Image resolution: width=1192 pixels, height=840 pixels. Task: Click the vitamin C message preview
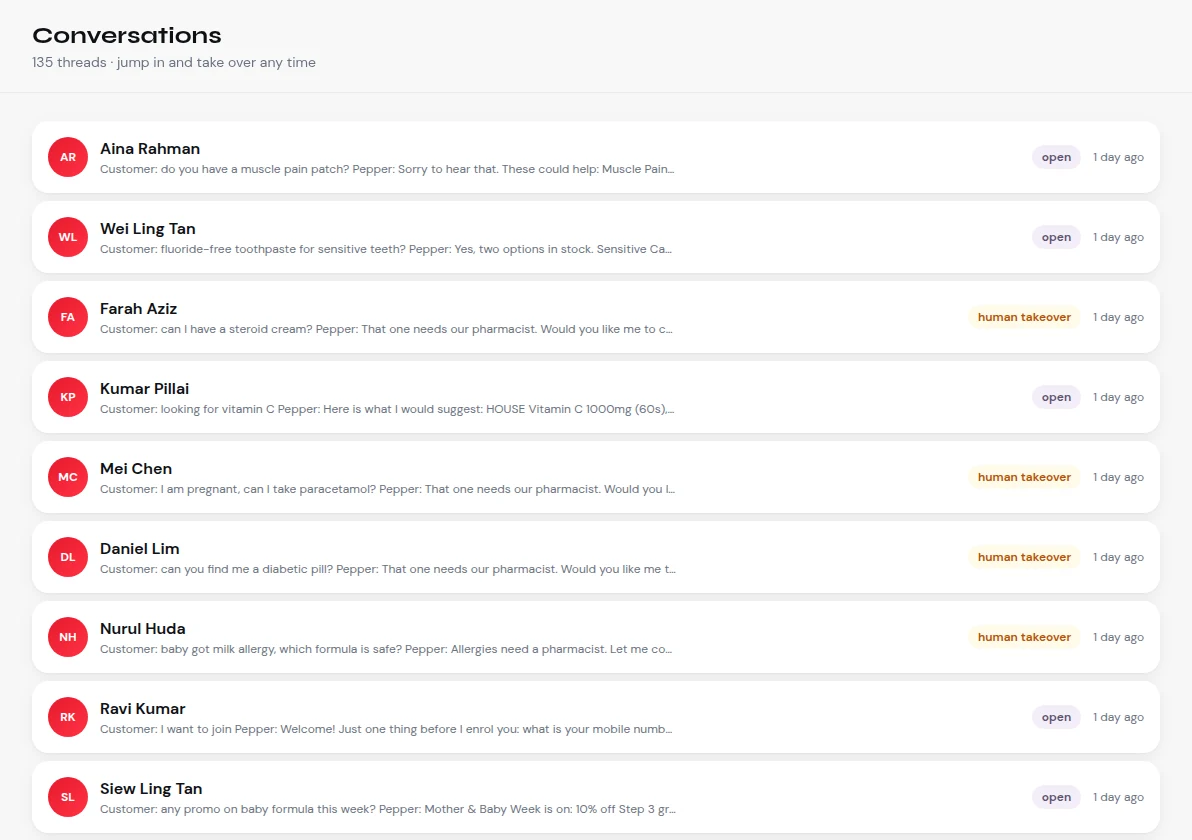point(387,409)
